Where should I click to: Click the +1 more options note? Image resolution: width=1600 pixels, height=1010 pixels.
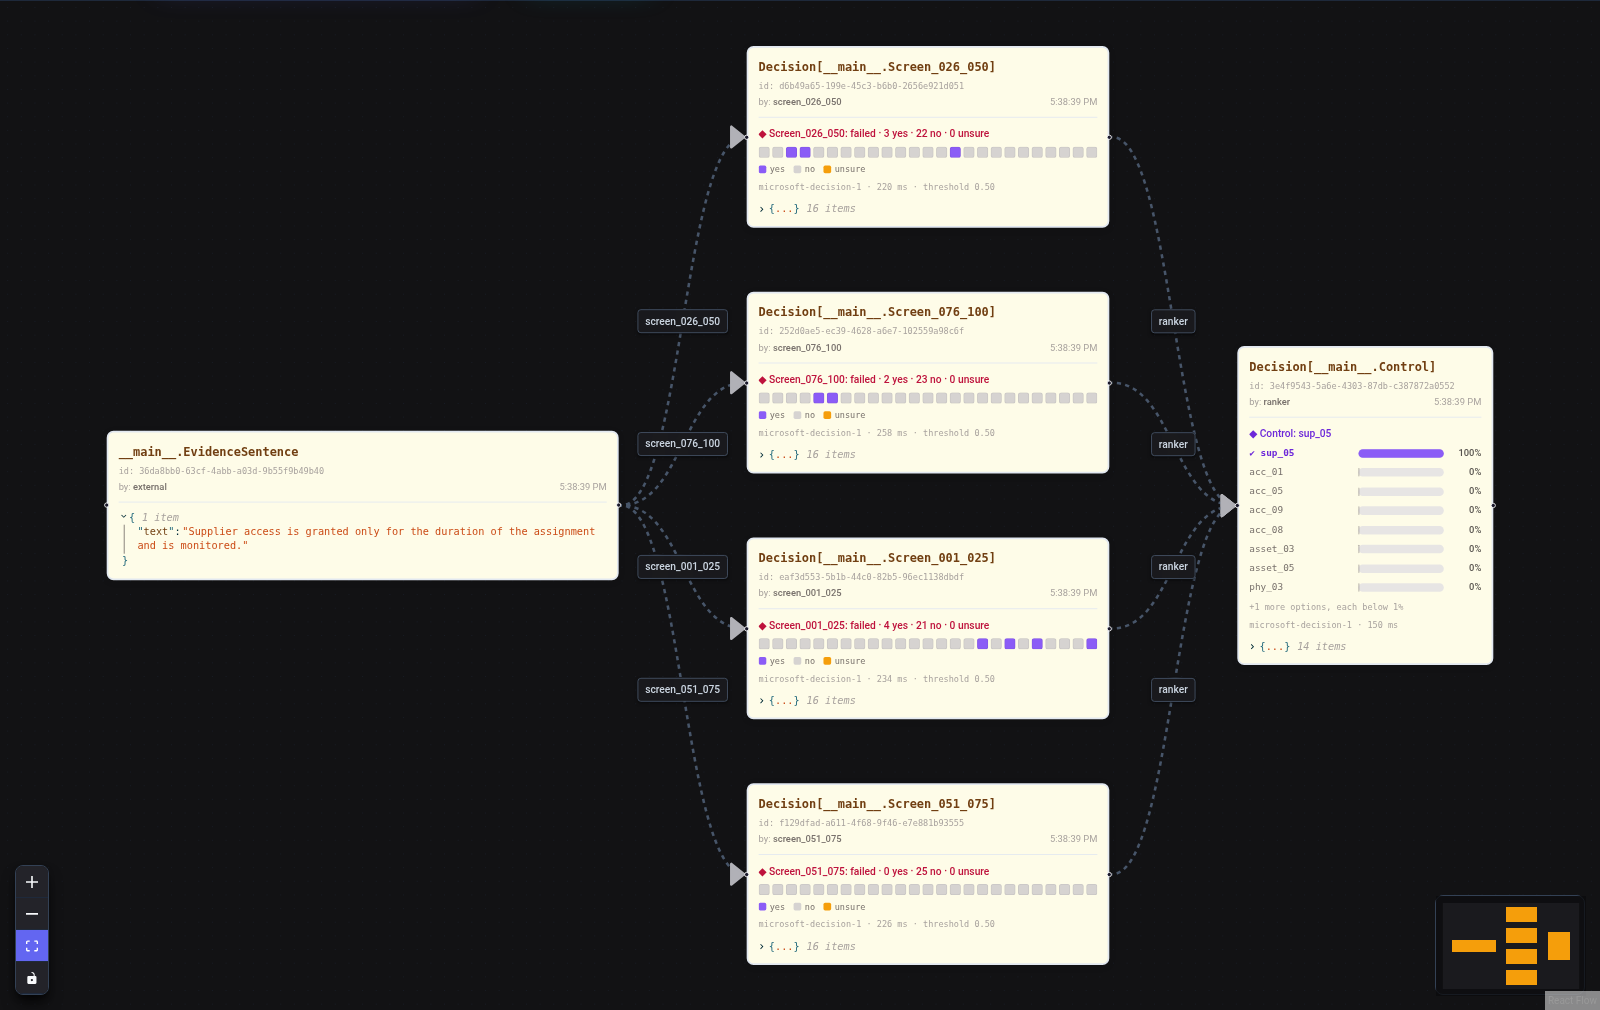tap(1326, 607)
